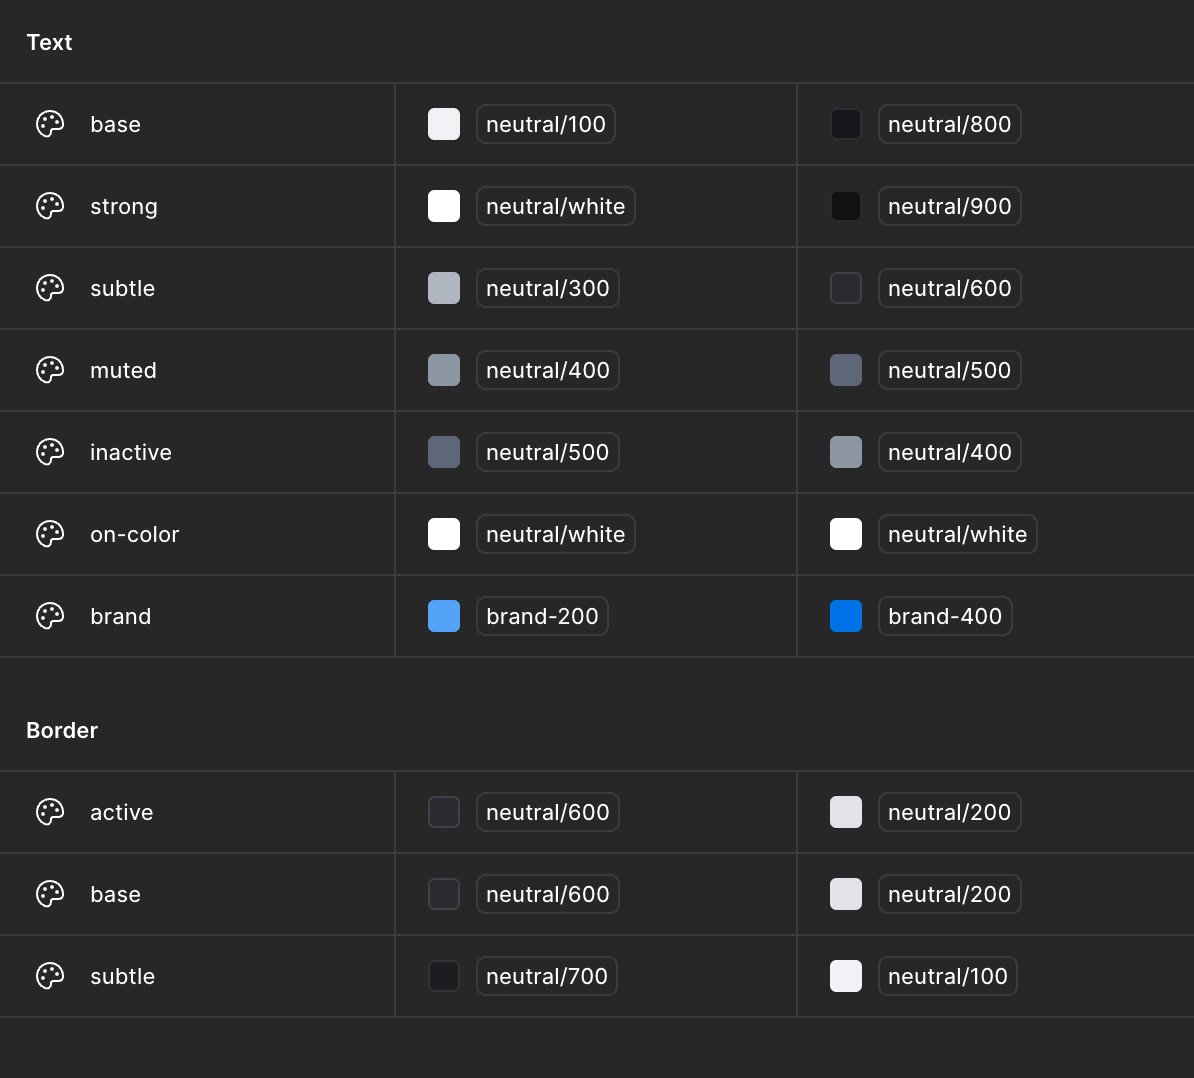Open the neutral/800 swatch in Text base row
This screenshot has width=1194, height=1078.
tap(846, 124)
